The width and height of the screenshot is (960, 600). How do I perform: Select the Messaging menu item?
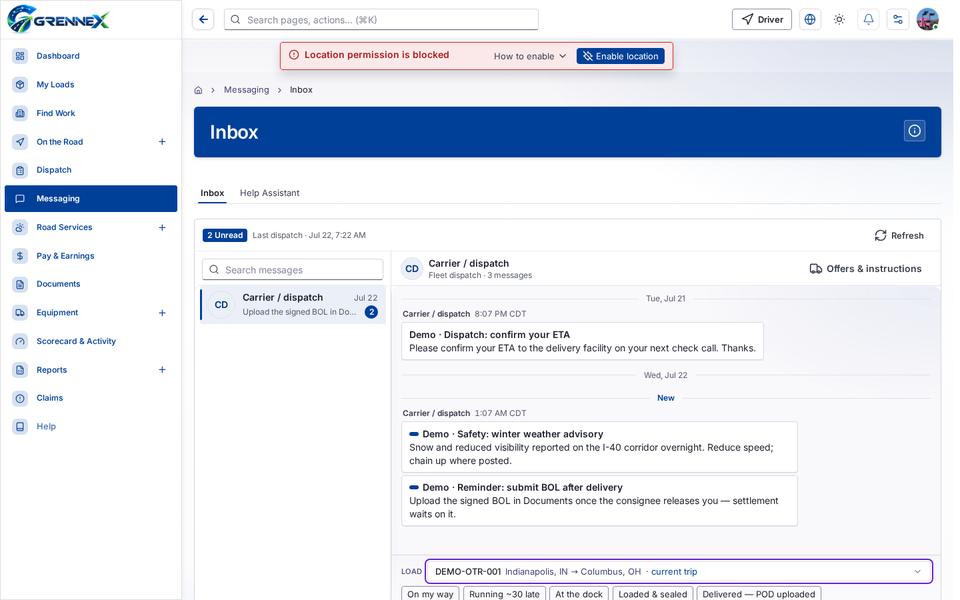point(91,198)
